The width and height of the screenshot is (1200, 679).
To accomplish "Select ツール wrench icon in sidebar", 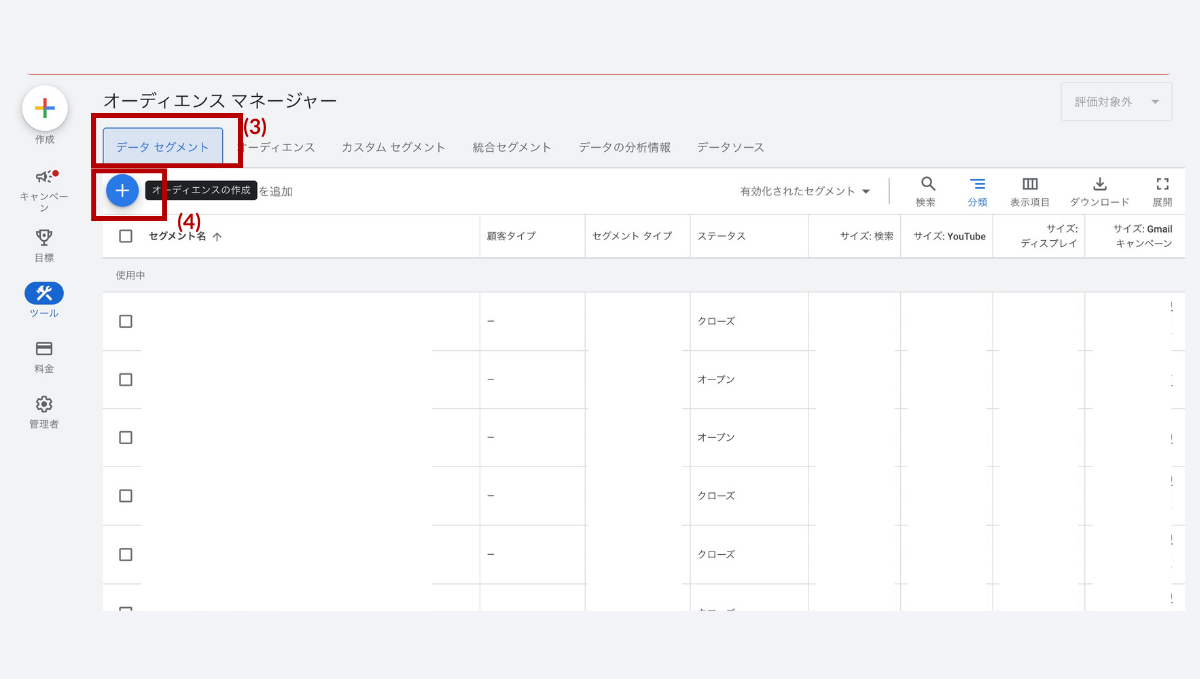I will (x=44, y=293).
